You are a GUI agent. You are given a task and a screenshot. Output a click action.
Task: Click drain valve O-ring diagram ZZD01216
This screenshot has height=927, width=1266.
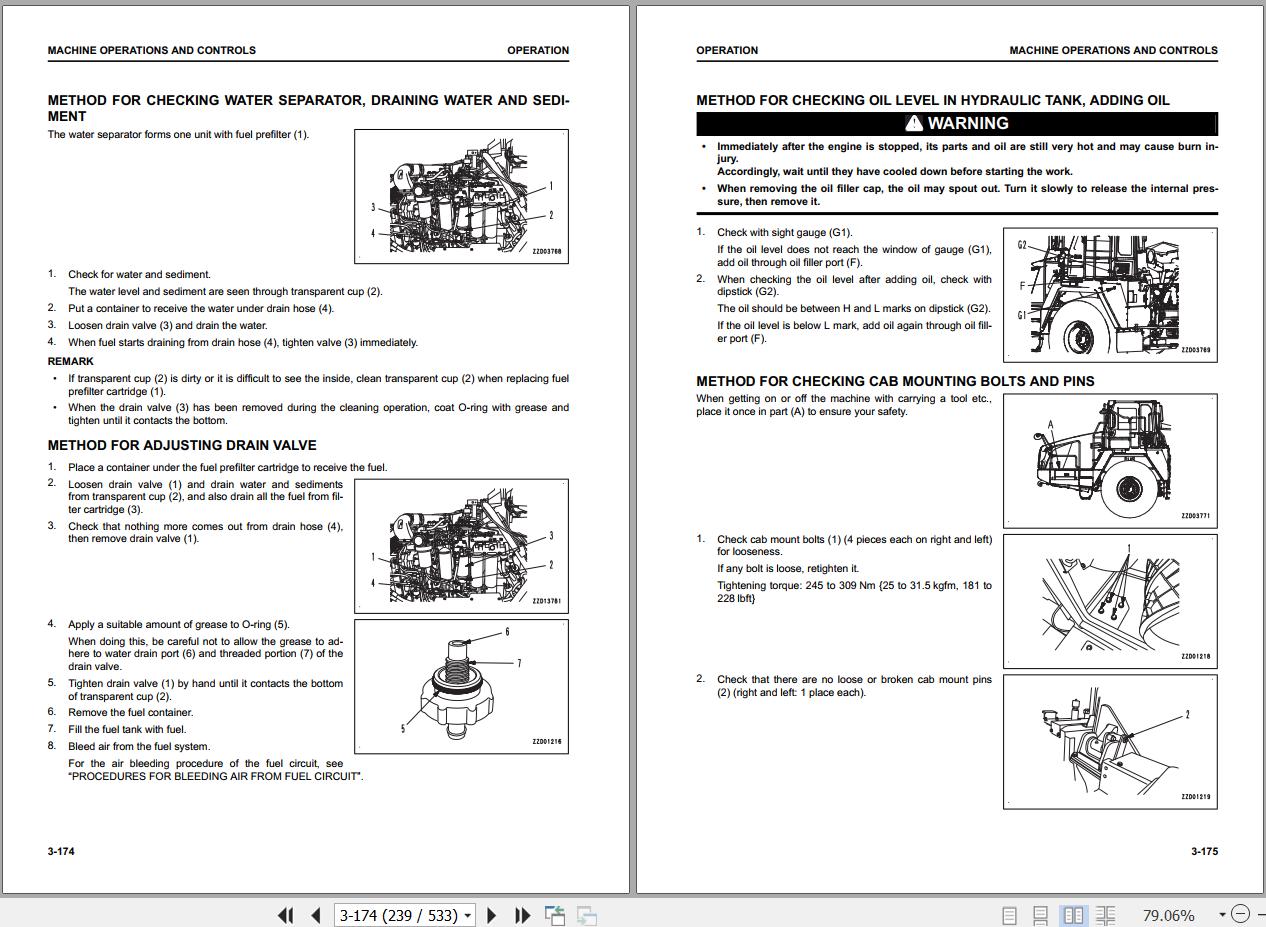tap(461, 686)
